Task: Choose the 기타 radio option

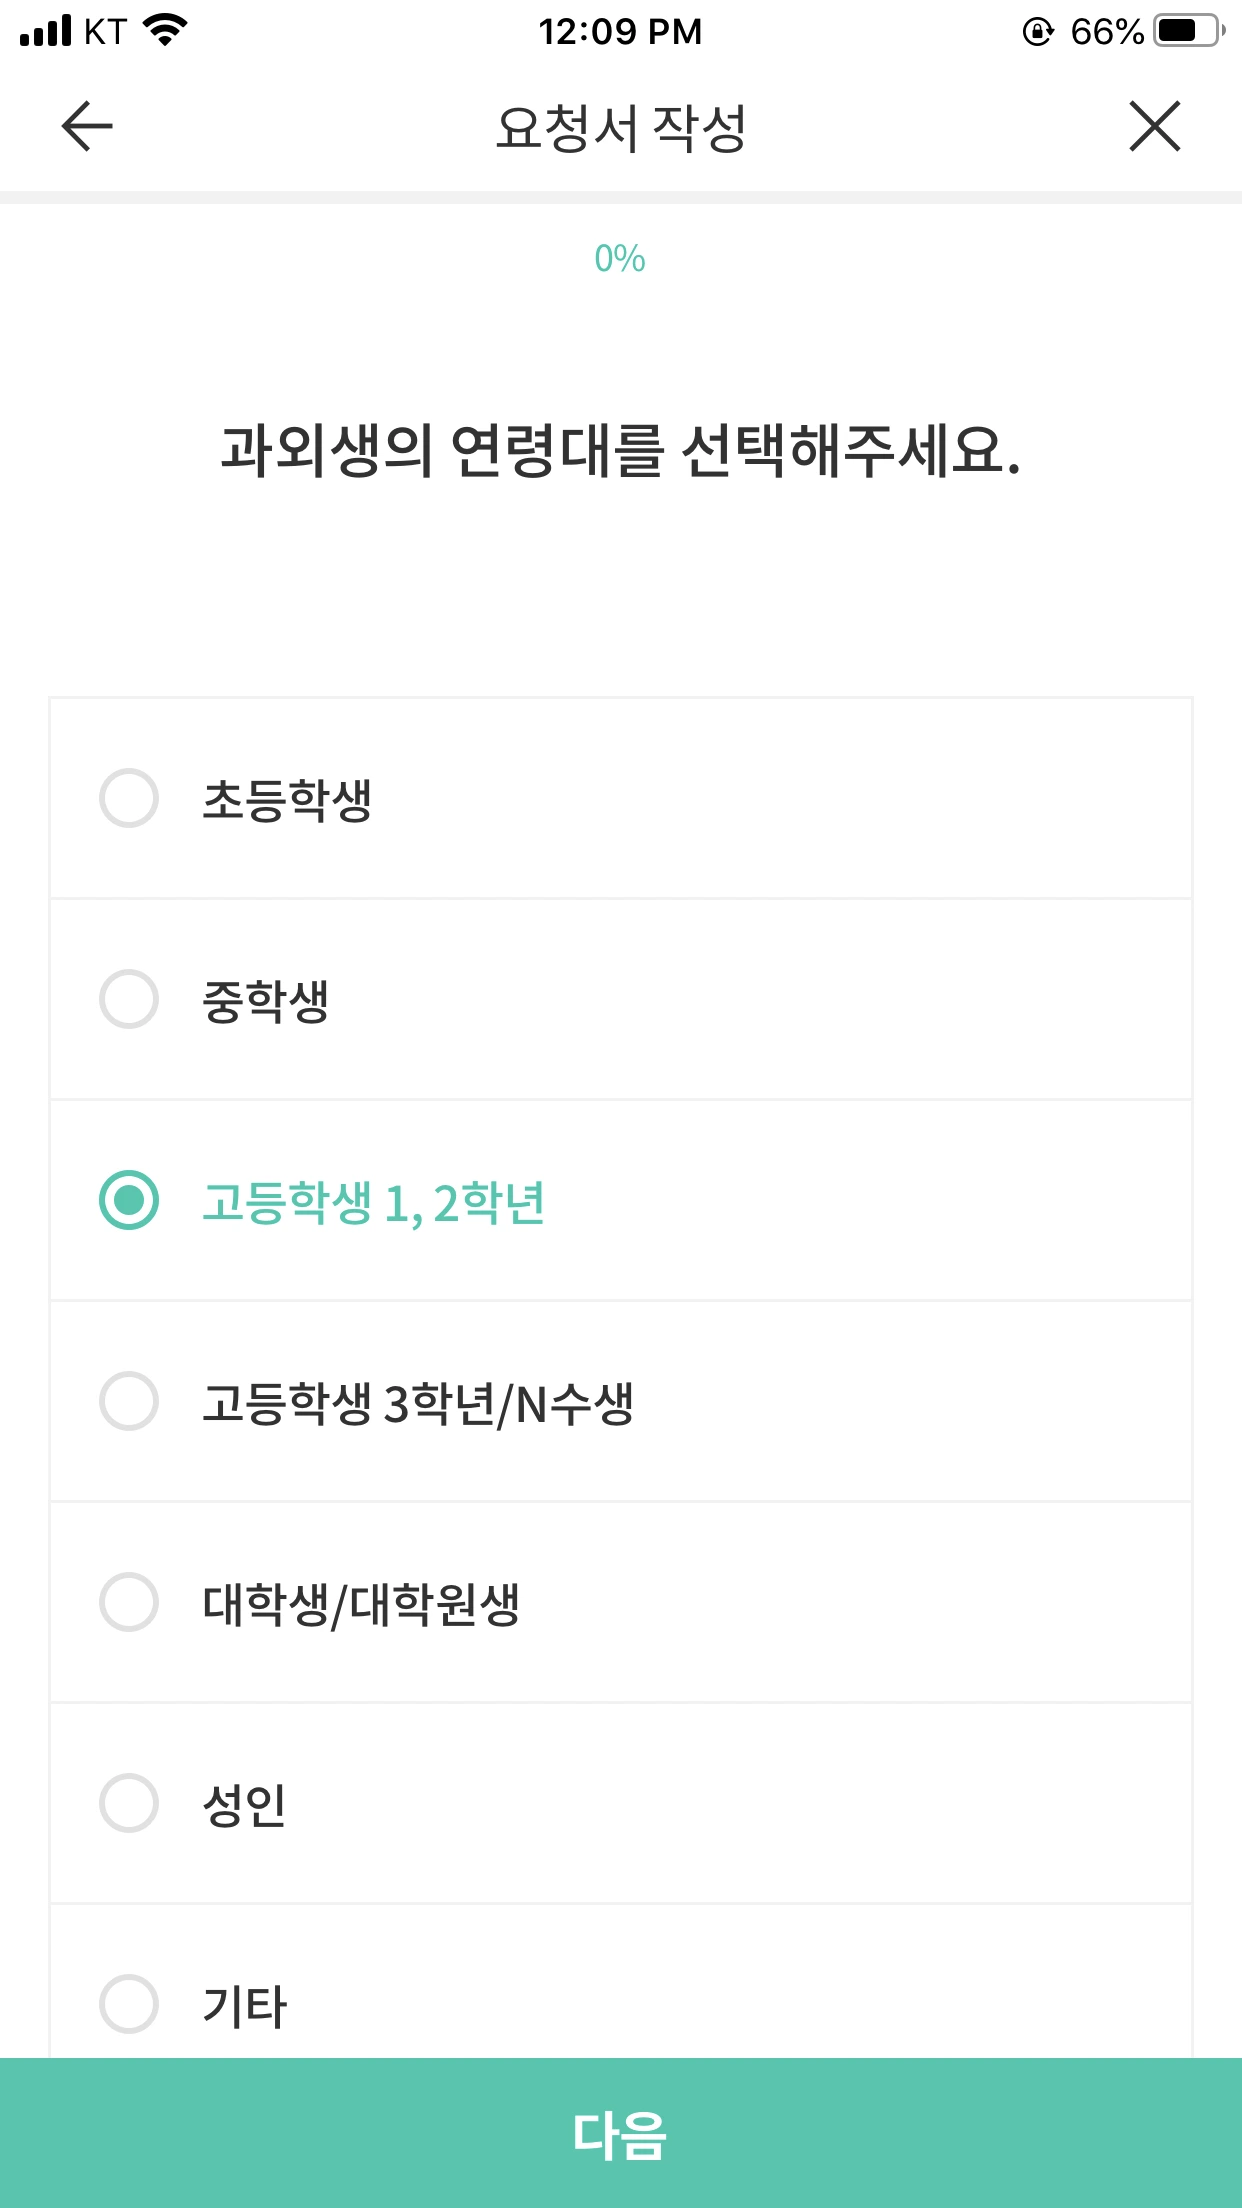Action: [x=129, y=2004]
